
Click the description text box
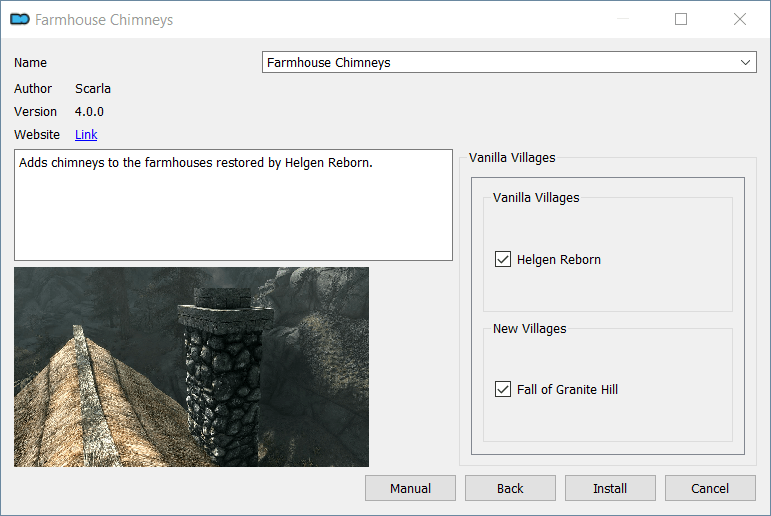[233, 205]
